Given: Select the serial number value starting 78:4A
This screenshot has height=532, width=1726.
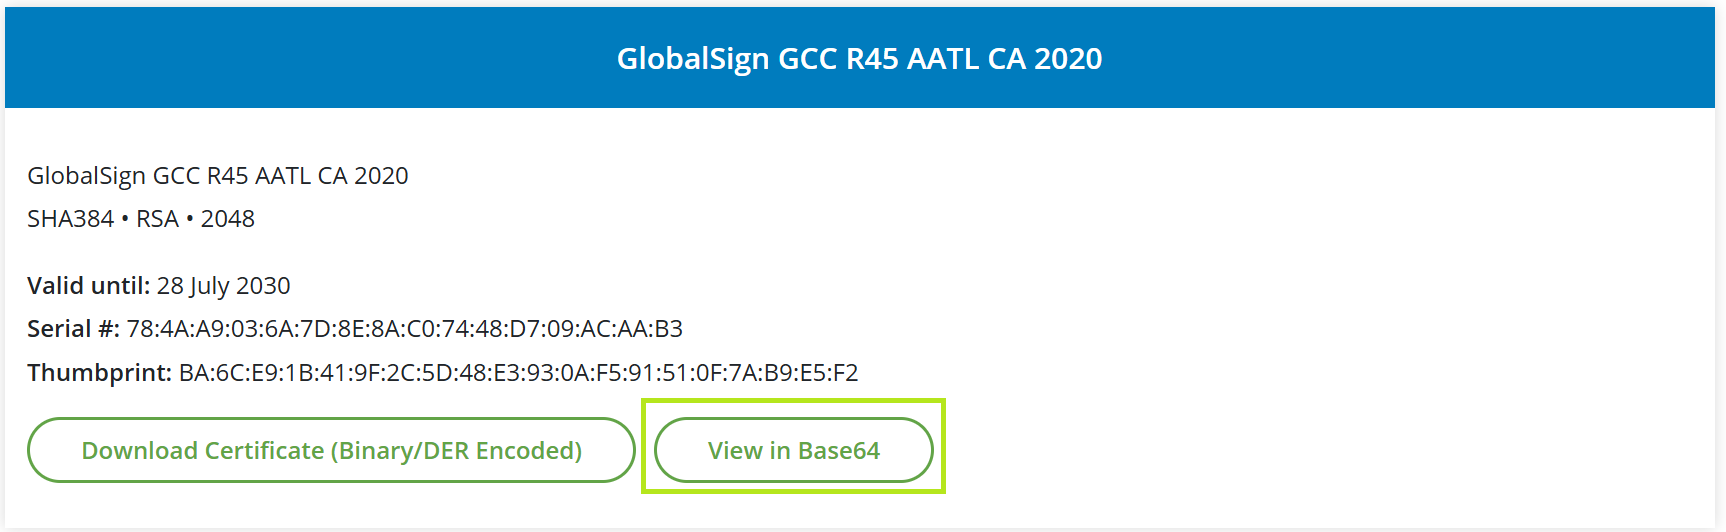Looking at the screenshot, I should point(404,329).
